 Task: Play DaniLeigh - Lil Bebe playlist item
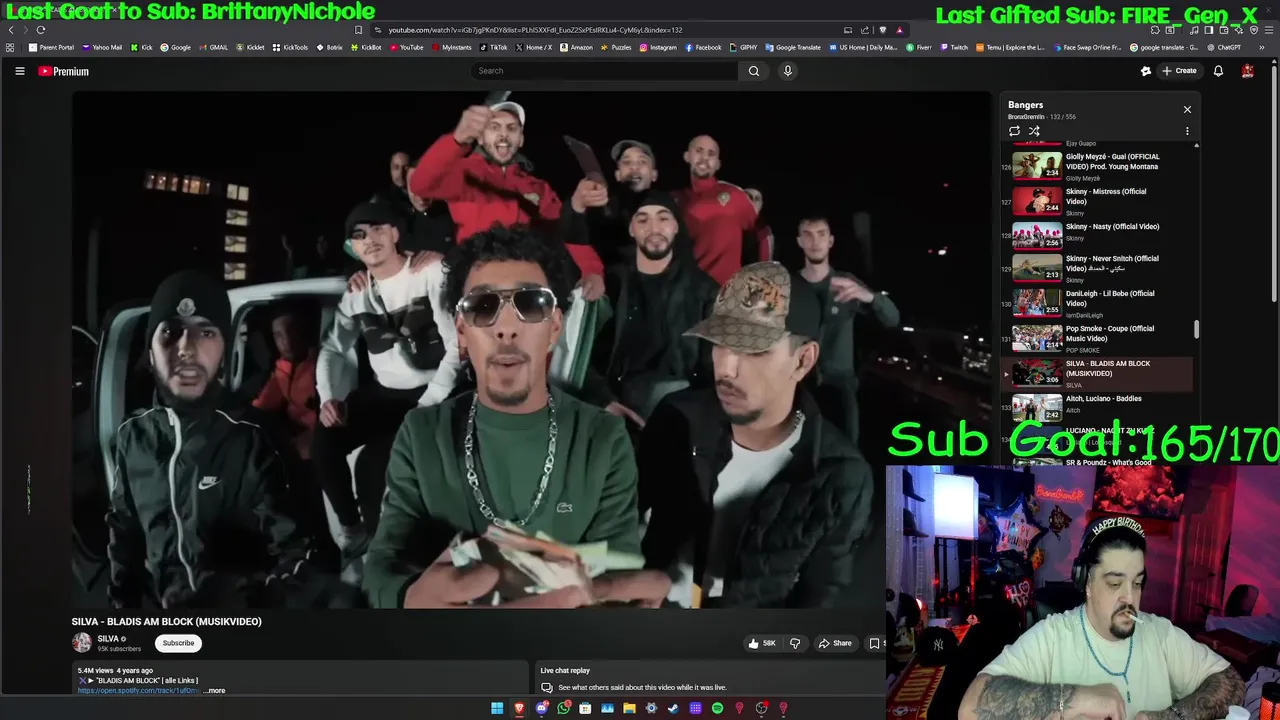(x=1097, y=305)
